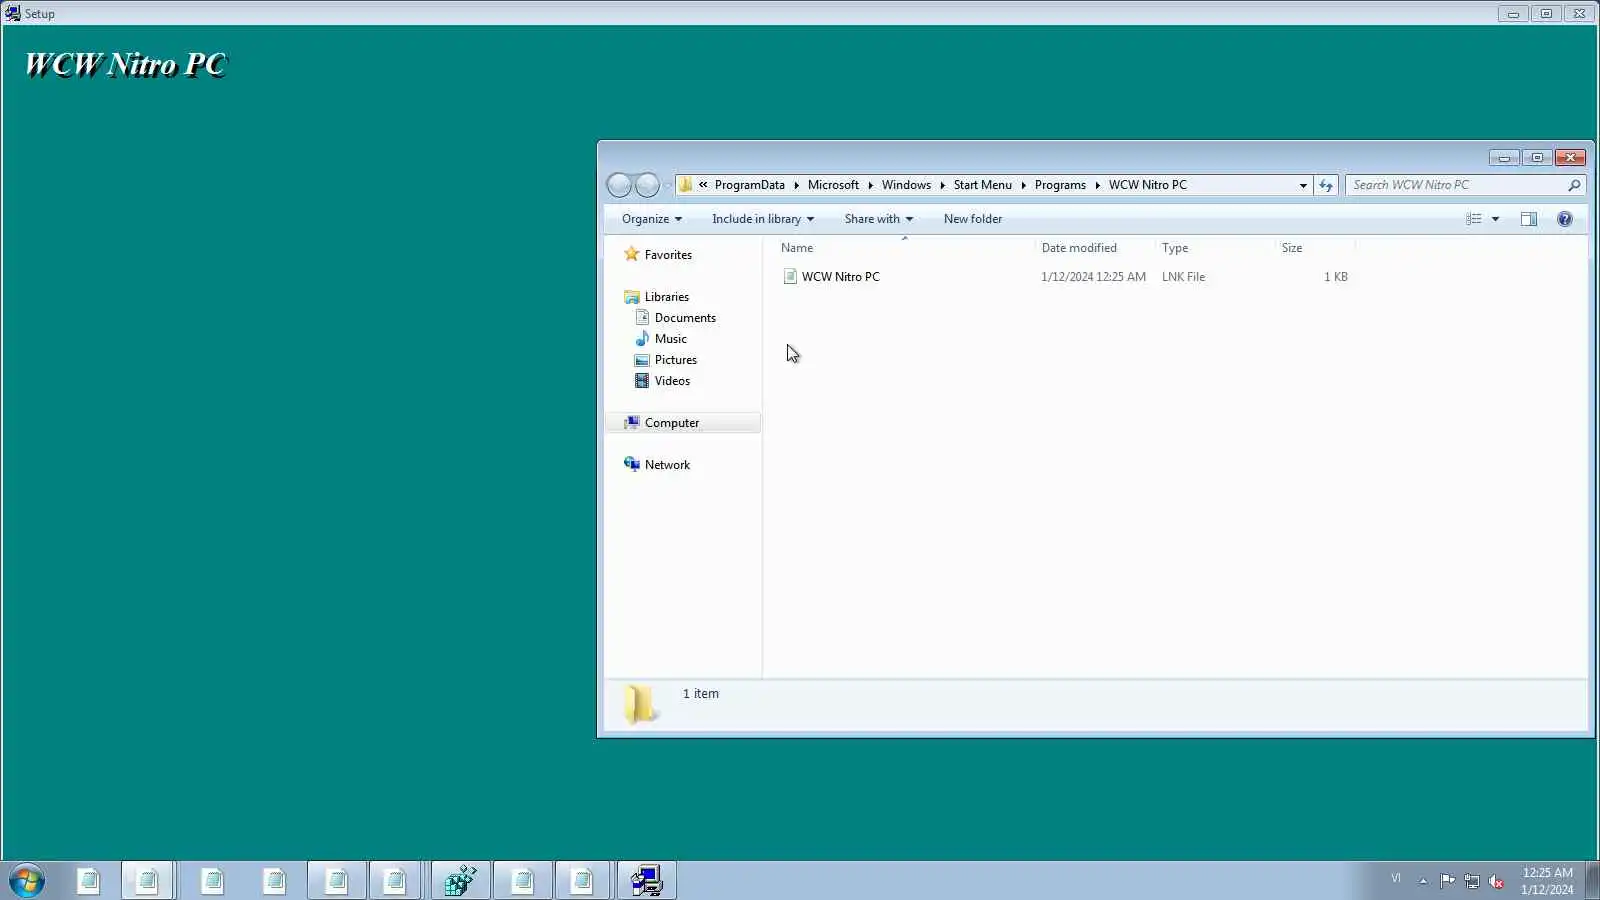The height and width of the screenshot is (900, 1600).
Task: Open the Organize dropdown menu
Action: (652, 219)
